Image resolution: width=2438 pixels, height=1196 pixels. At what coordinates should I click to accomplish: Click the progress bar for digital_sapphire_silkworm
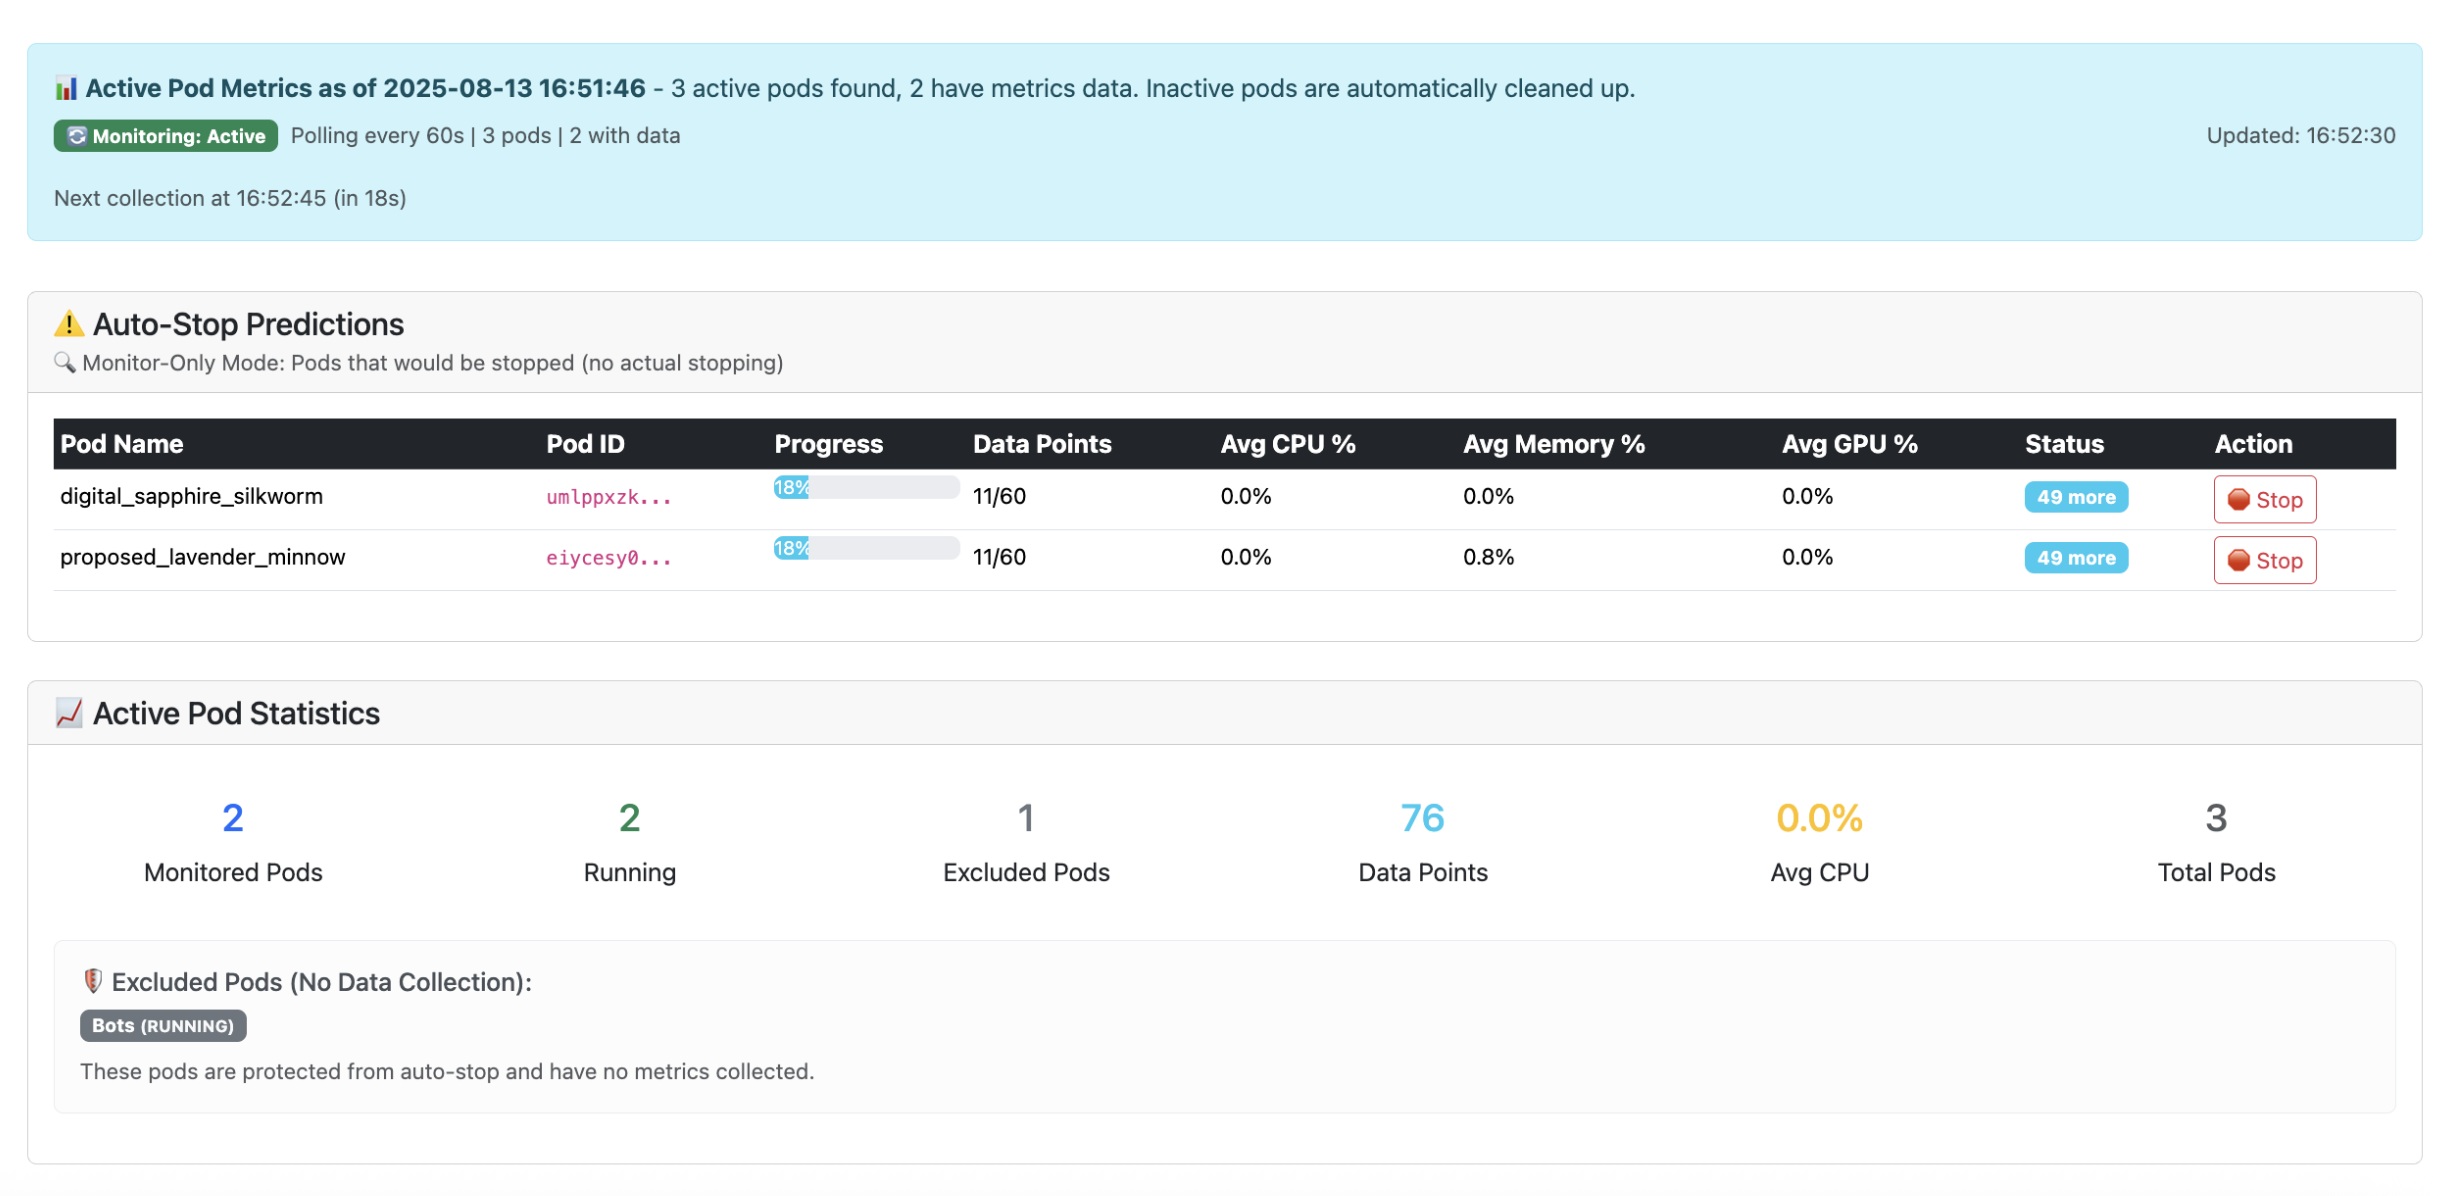(x=865, y=488)
